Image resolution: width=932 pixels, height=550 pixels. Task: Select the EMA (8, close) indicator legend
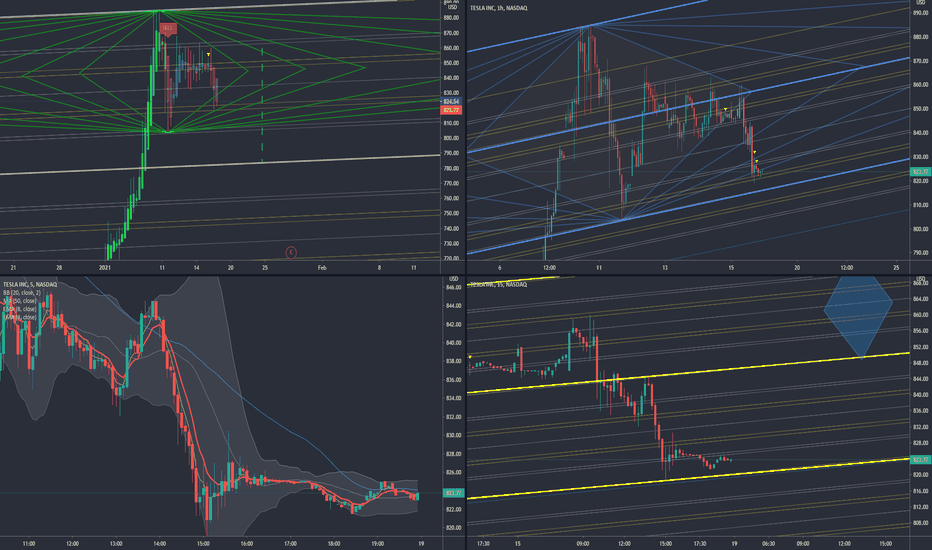[20, 309]
